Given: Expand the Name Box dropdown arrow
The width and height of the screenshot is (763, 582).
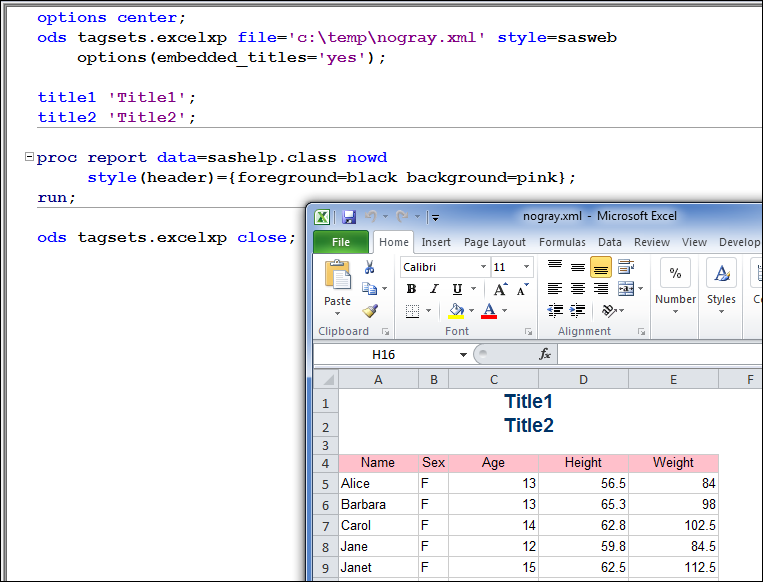Looking at the screenshot, I should click(463, 355).
